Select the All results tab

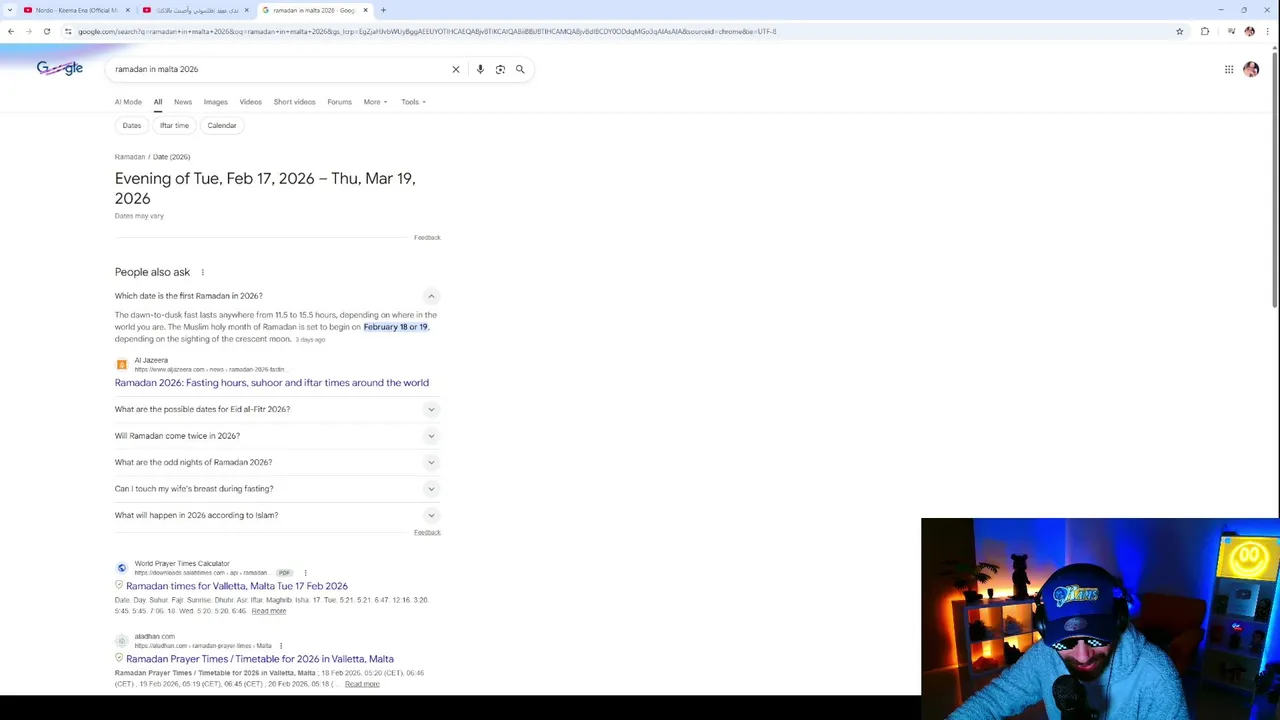coord(157,102)
